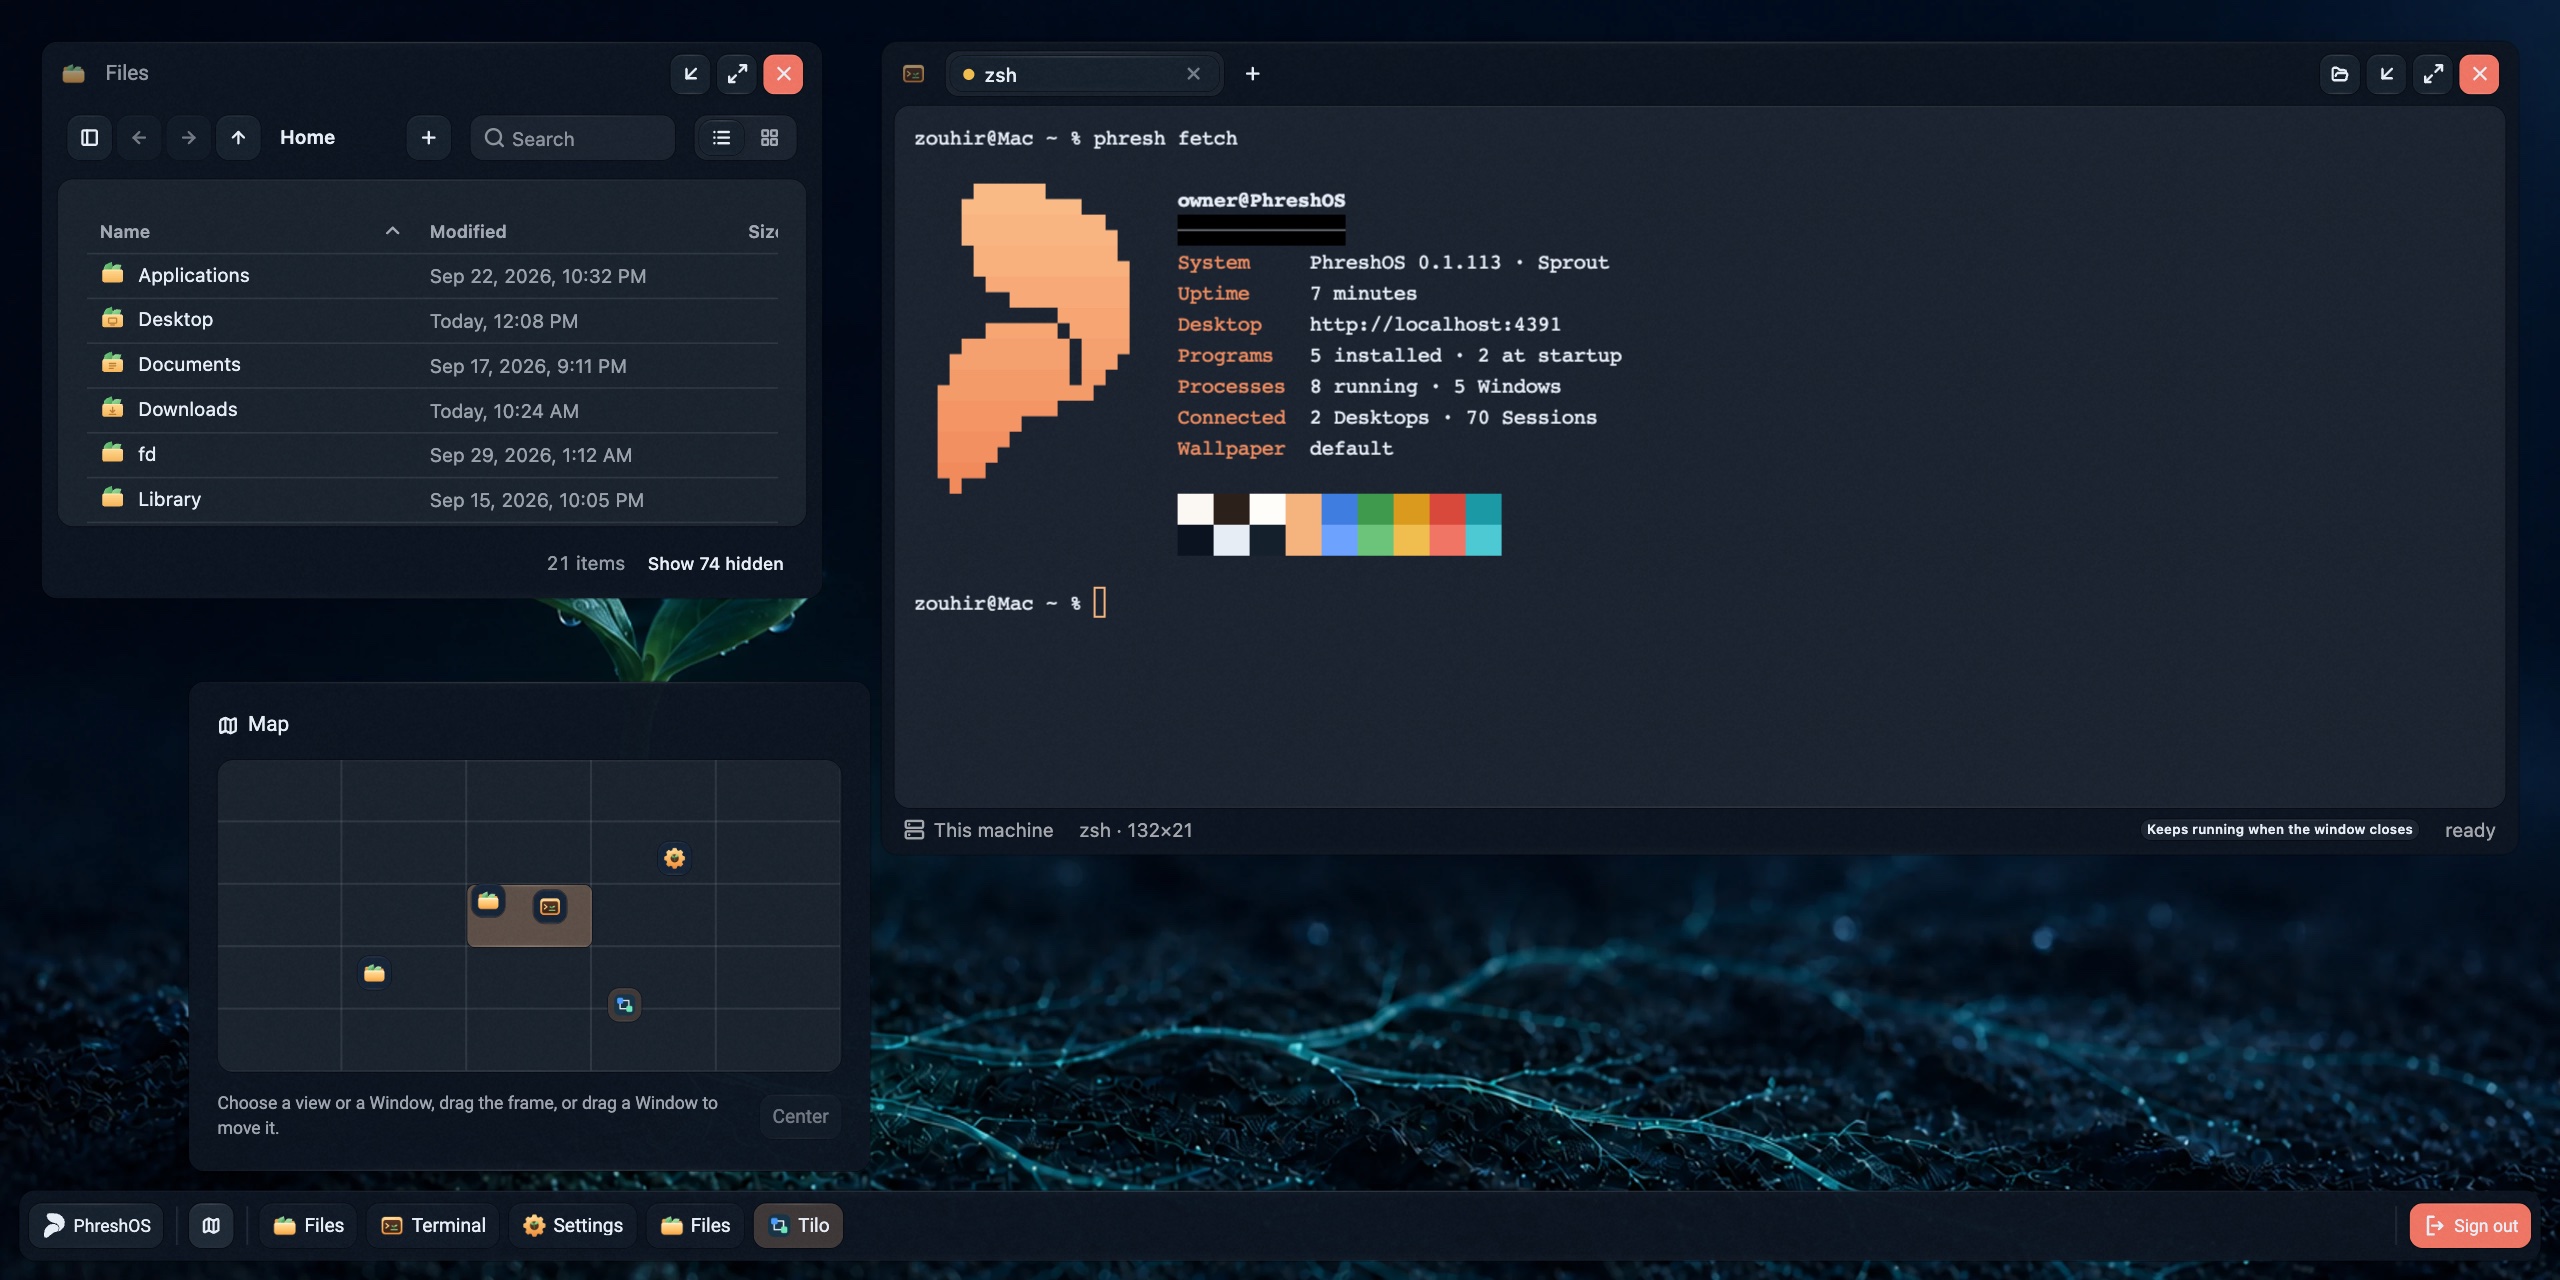This screenshot has width=2560, height=1280.
Task: Expand the terminal window to fullscreen
Action: click(x=2433, y=74)
